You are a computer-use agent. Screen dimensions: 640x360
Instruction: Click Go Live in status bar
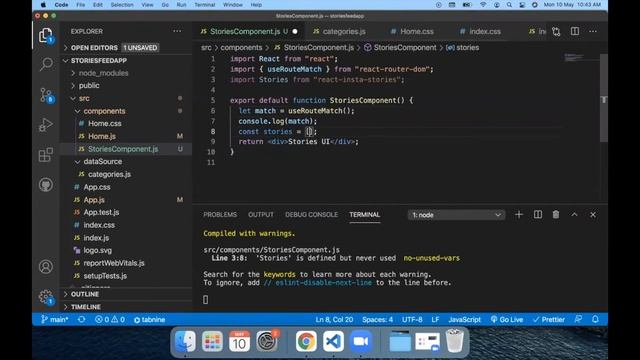tap(507, 320)
